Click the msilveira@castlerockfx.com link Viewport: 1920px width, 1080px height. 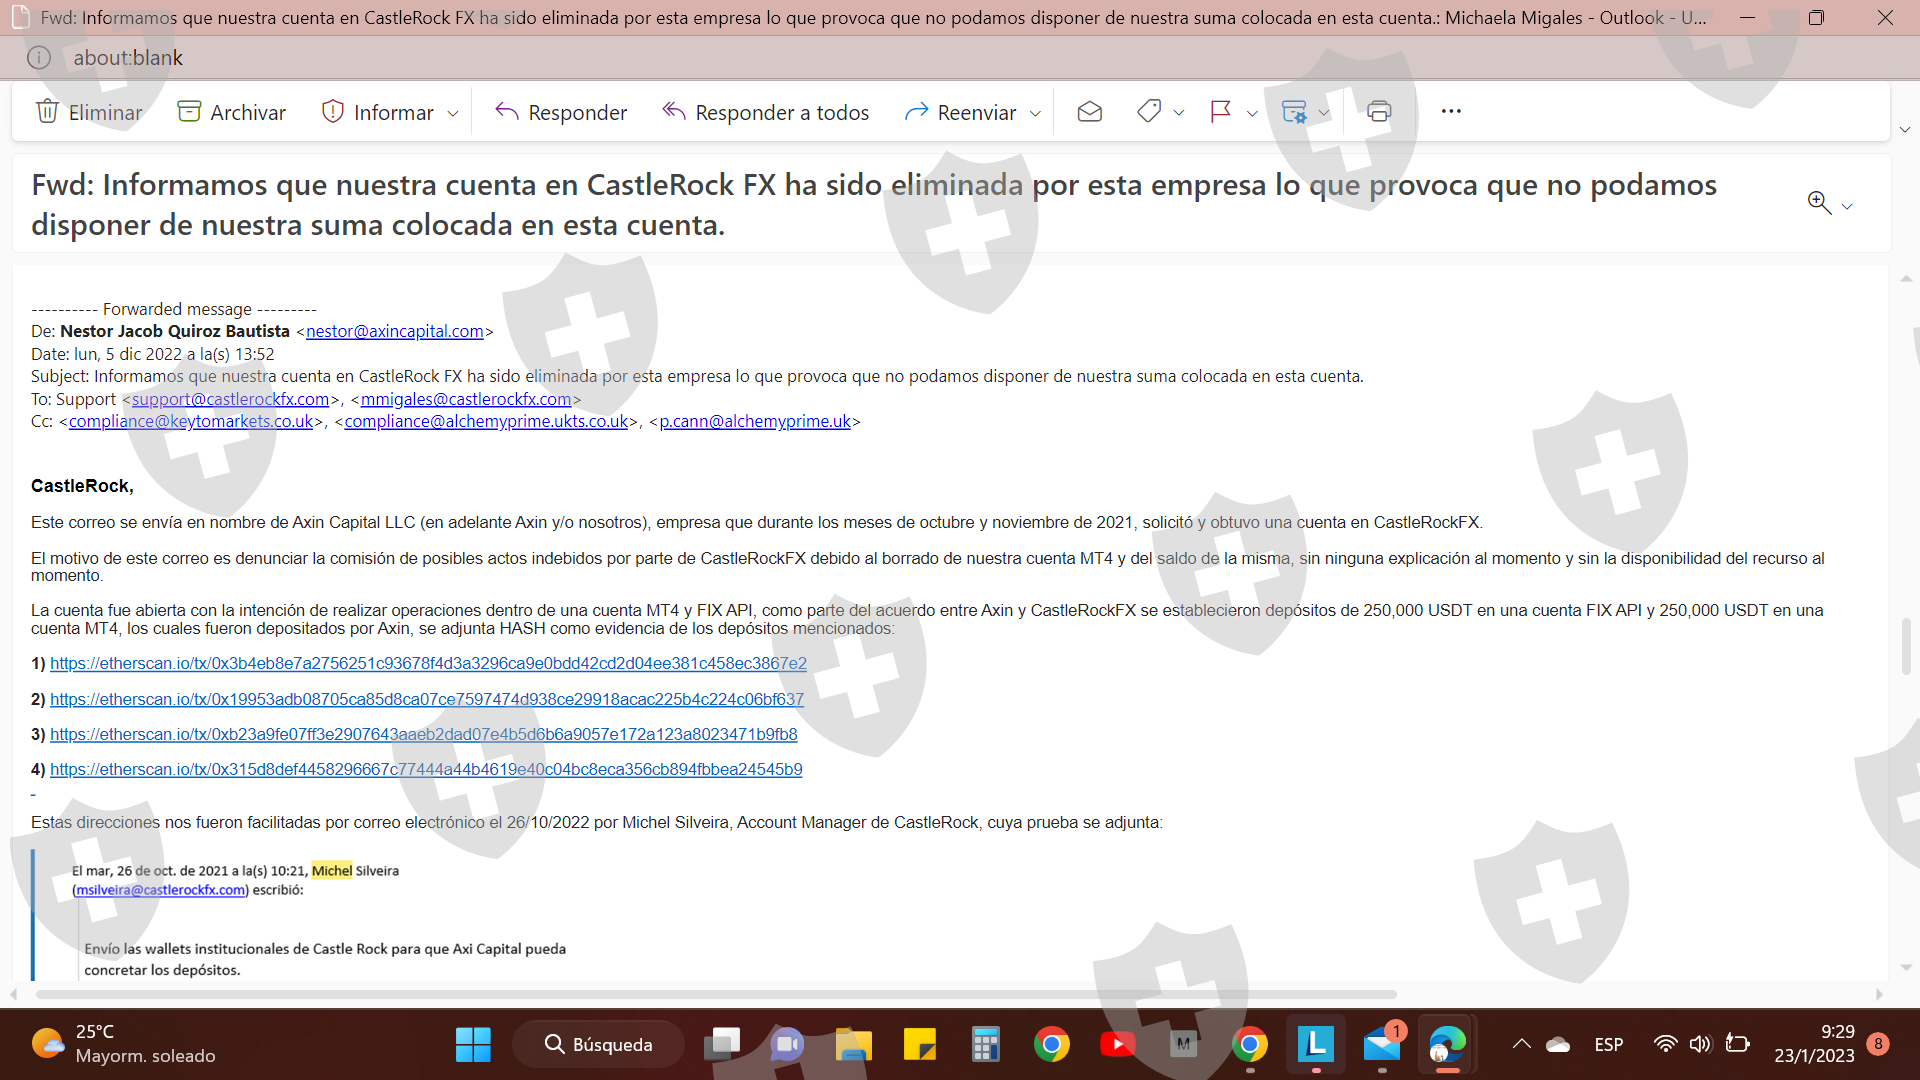pyautogui.click(x=160, y=890)
